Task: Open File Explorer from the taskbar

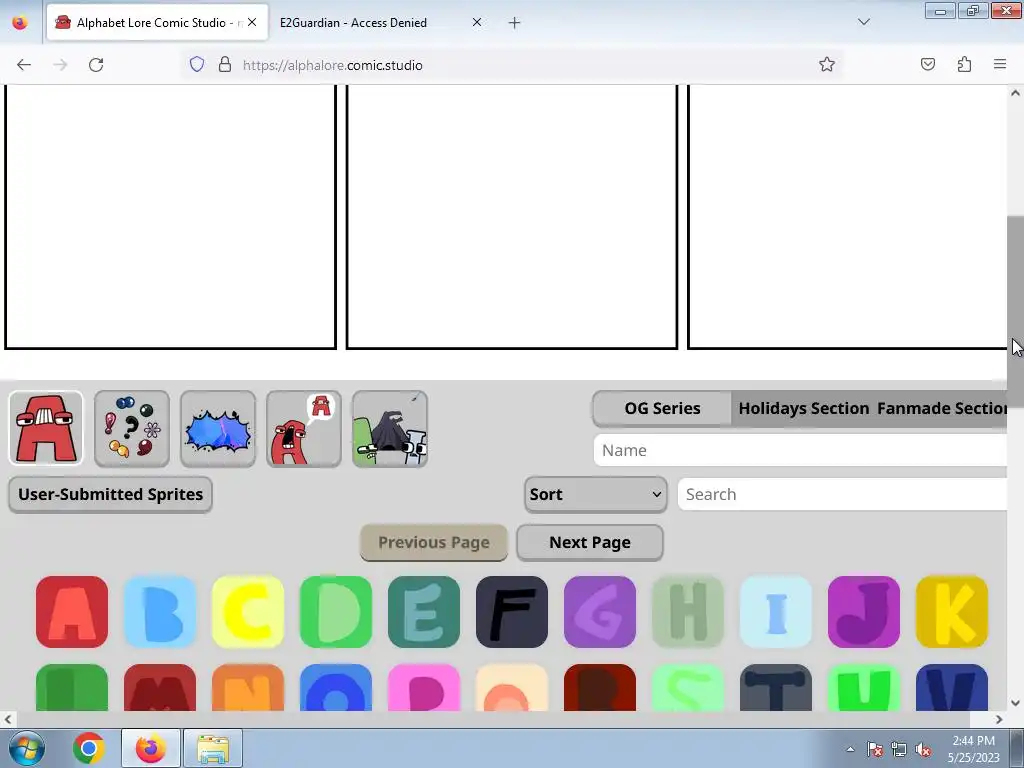Action: coord(213,748)
